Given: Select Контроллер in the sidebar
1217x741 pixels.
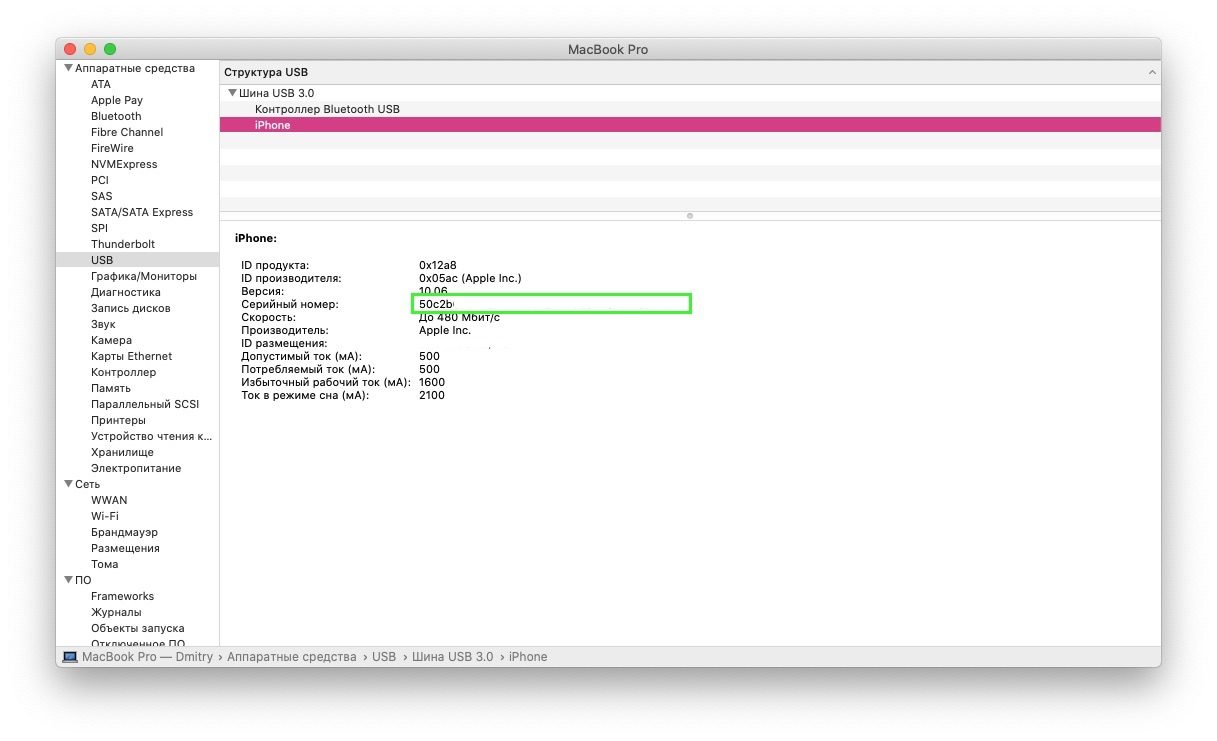Looking at the screenshot, I should click(123, 372).
